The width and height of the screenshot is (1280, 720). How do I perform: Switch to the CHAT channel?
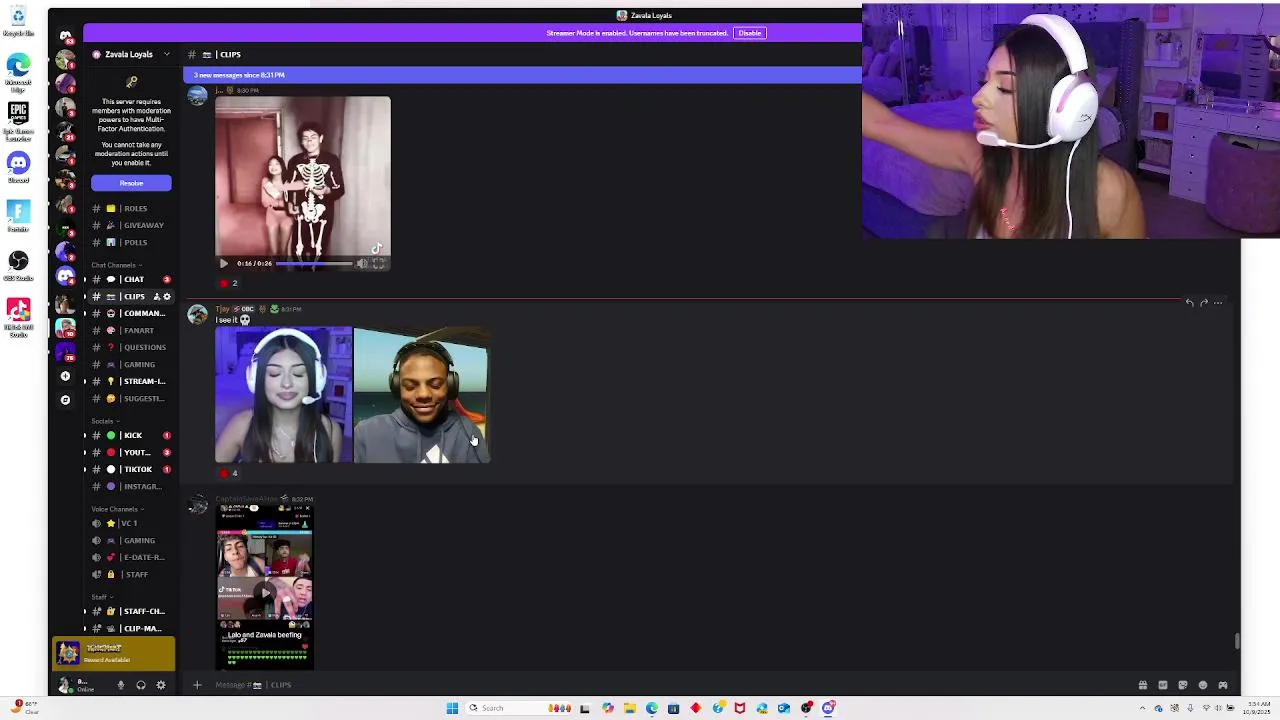pos(131,279)
